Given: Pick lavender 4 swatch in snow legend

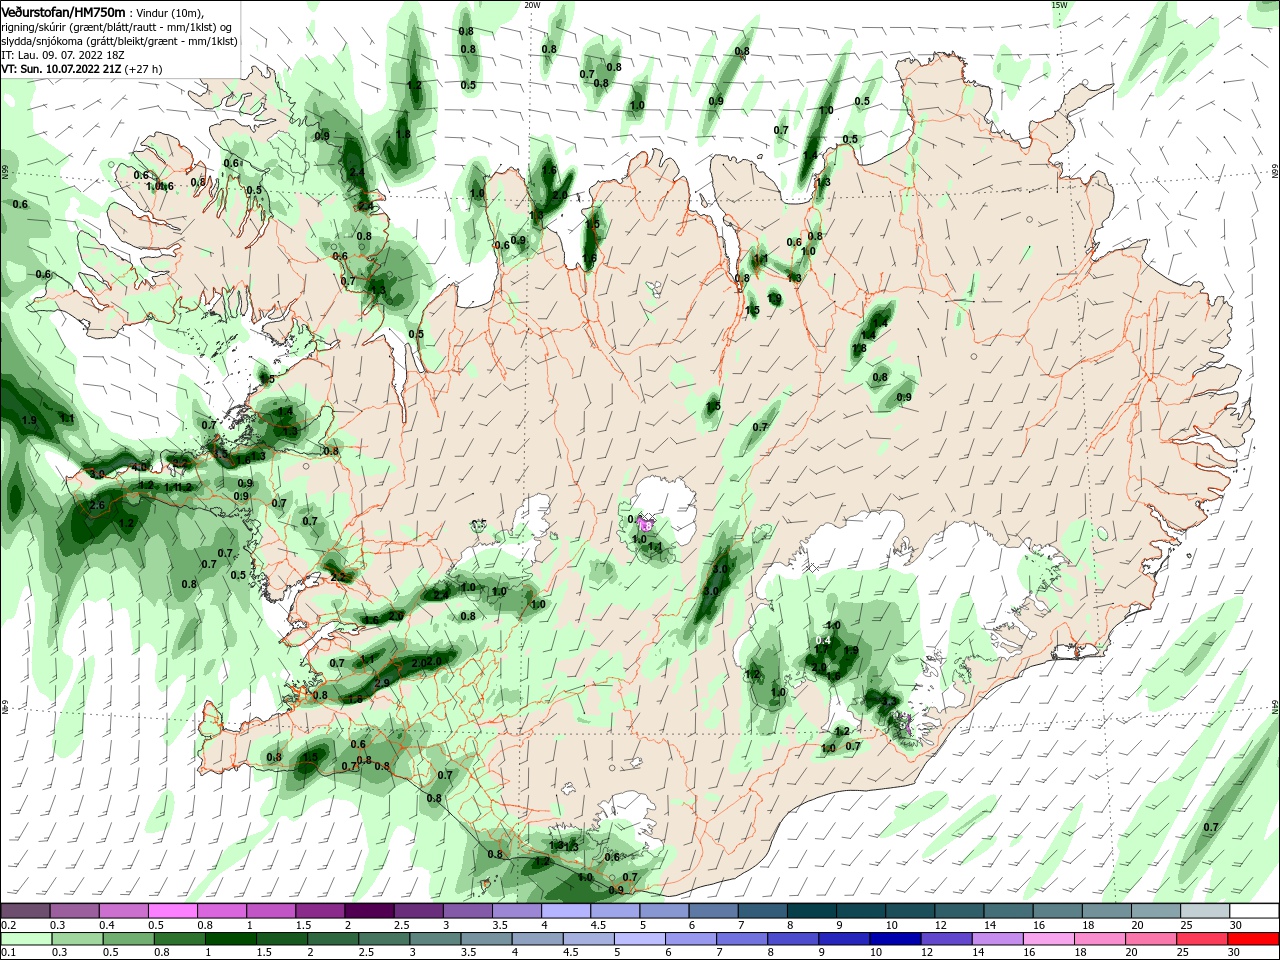Looking at the screenshot, I should [x=565, y=911].
